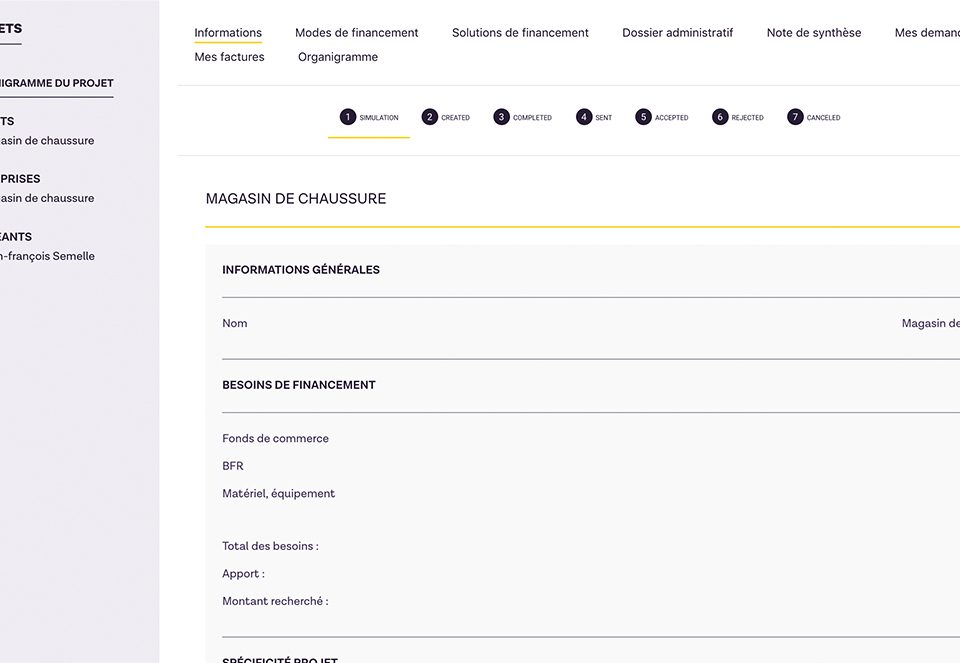Viewport: 960px width, 663px height.
Task: Click step 2 Created circle icon
Action: pyautogui.click(x=430, y=117)
